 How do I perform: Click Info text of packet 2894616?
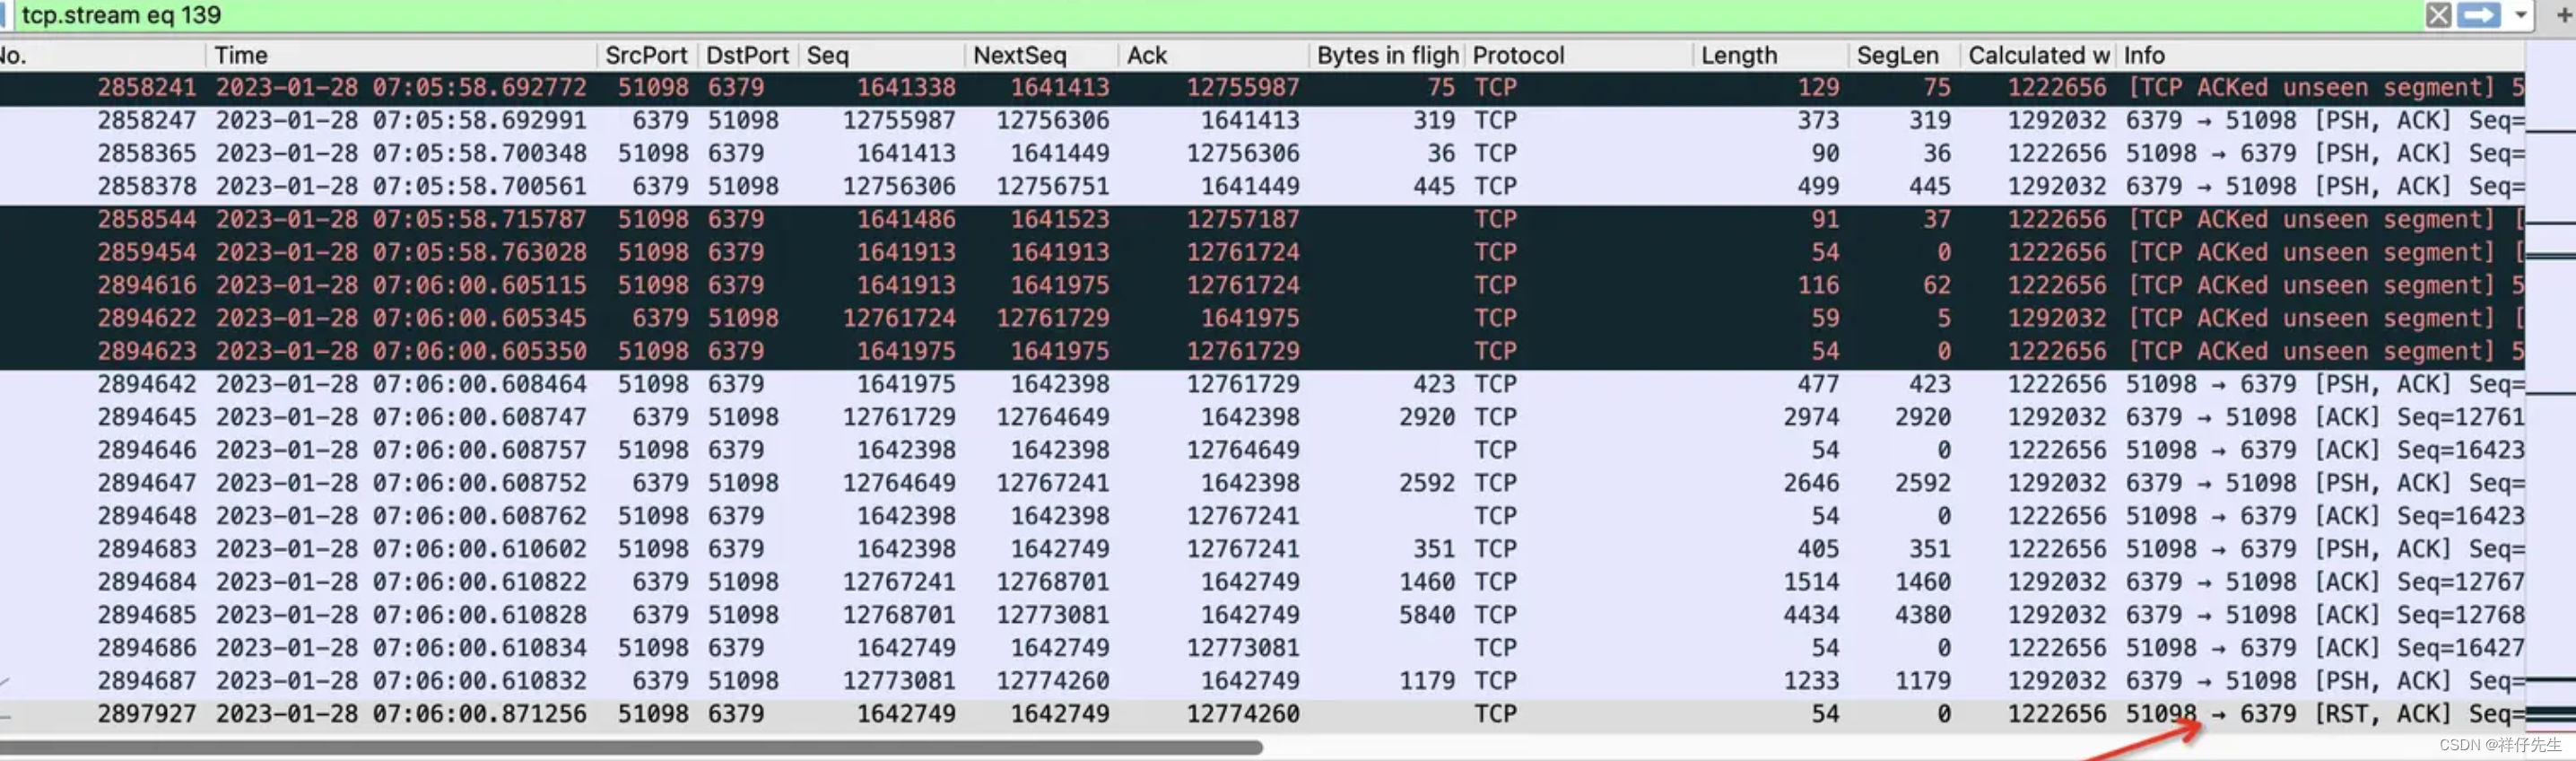(2325, 286)
